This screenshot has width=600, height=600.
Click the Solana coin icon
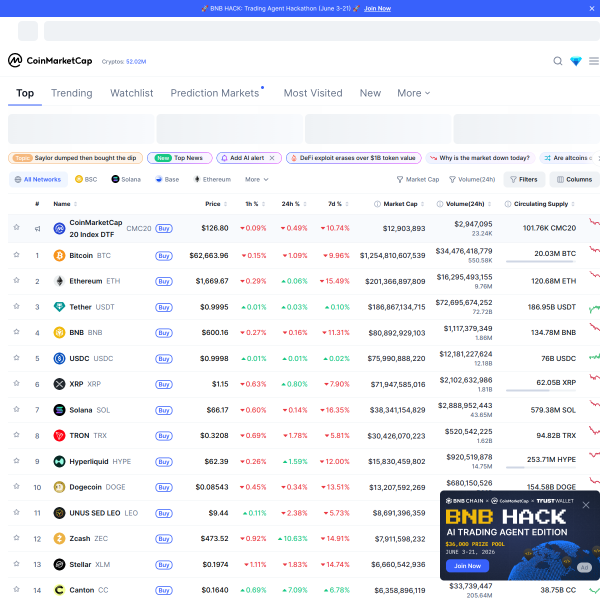click(59, 410)
